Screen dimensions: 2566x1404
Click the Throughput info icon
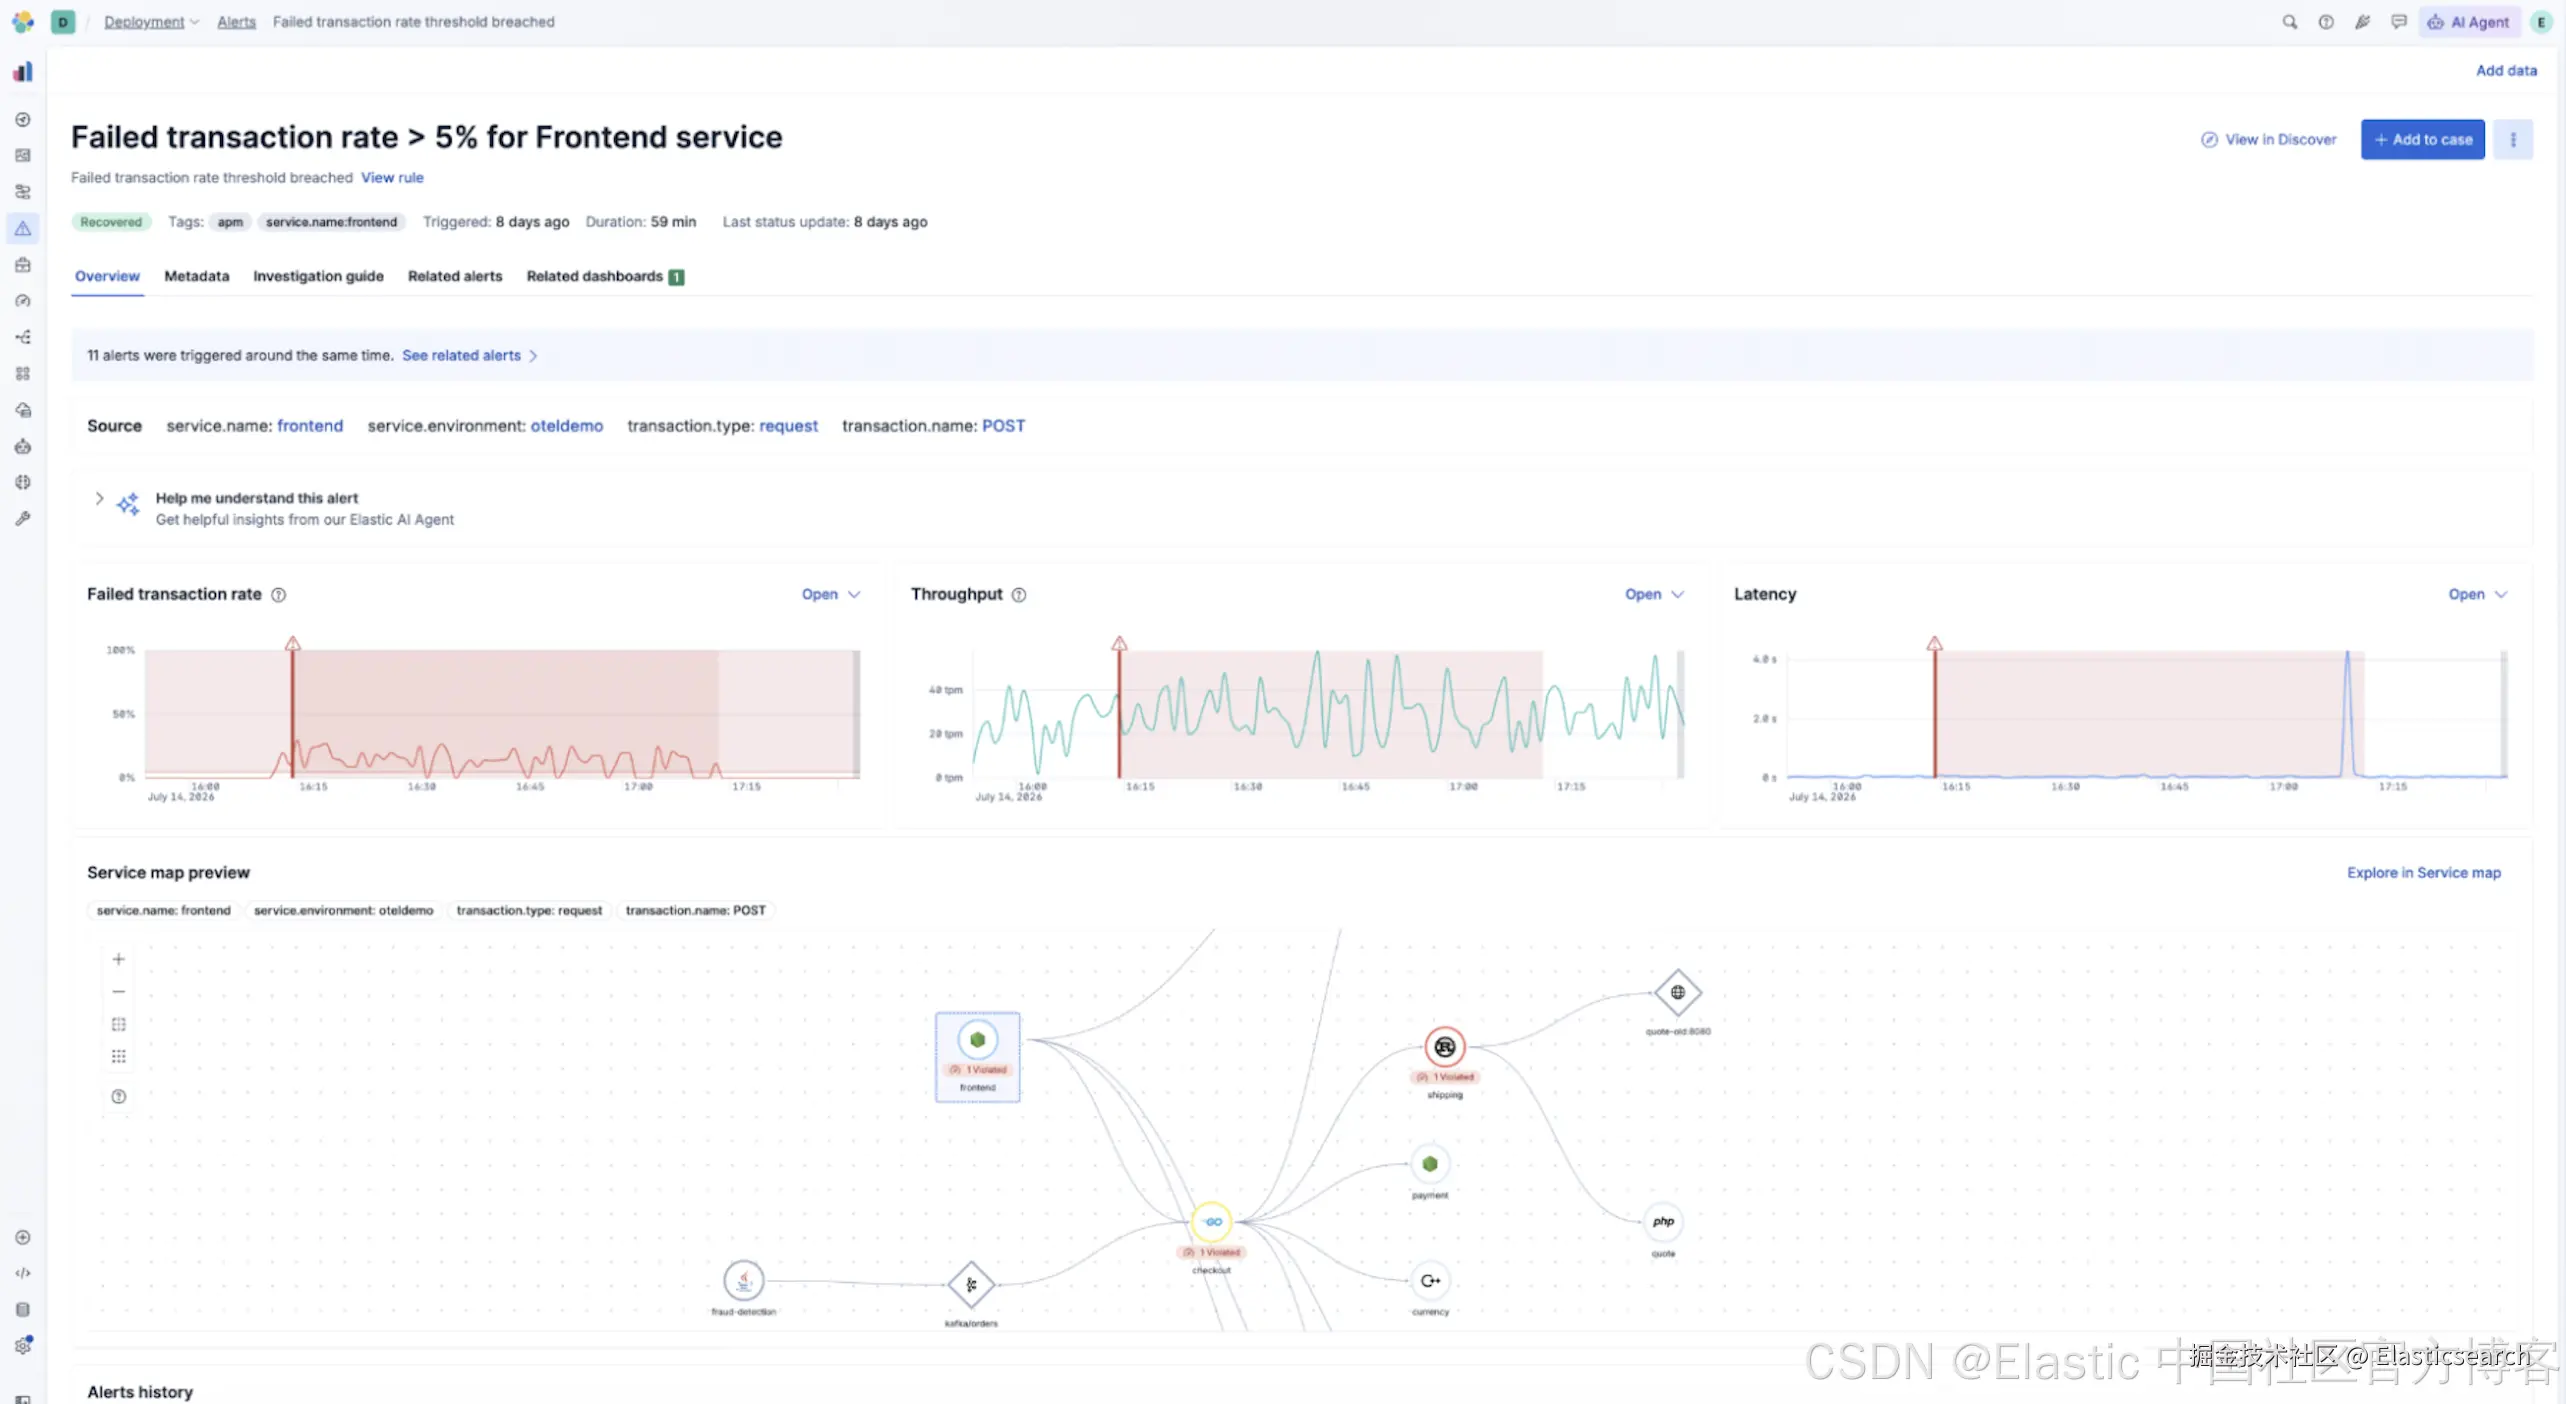(x=1019, y=594)
